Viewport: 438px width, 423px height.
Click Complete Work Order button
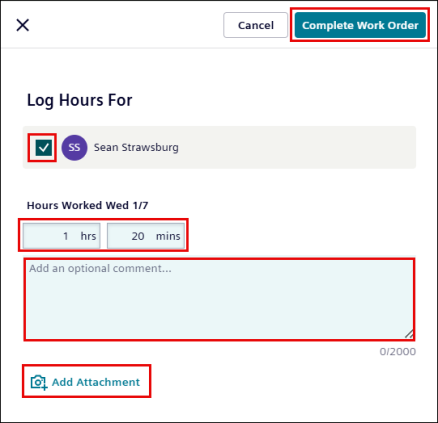click(x=360, y=25)
